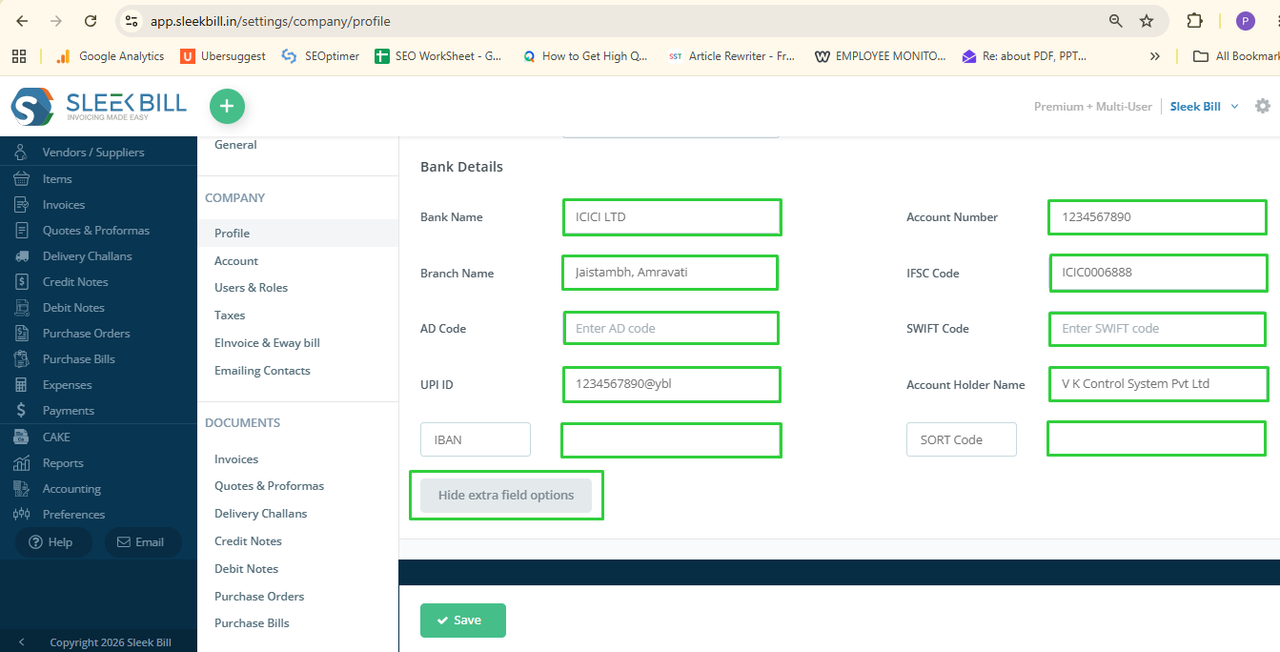Open General settings item
1280x652 pixels.
tap(236, 145)
